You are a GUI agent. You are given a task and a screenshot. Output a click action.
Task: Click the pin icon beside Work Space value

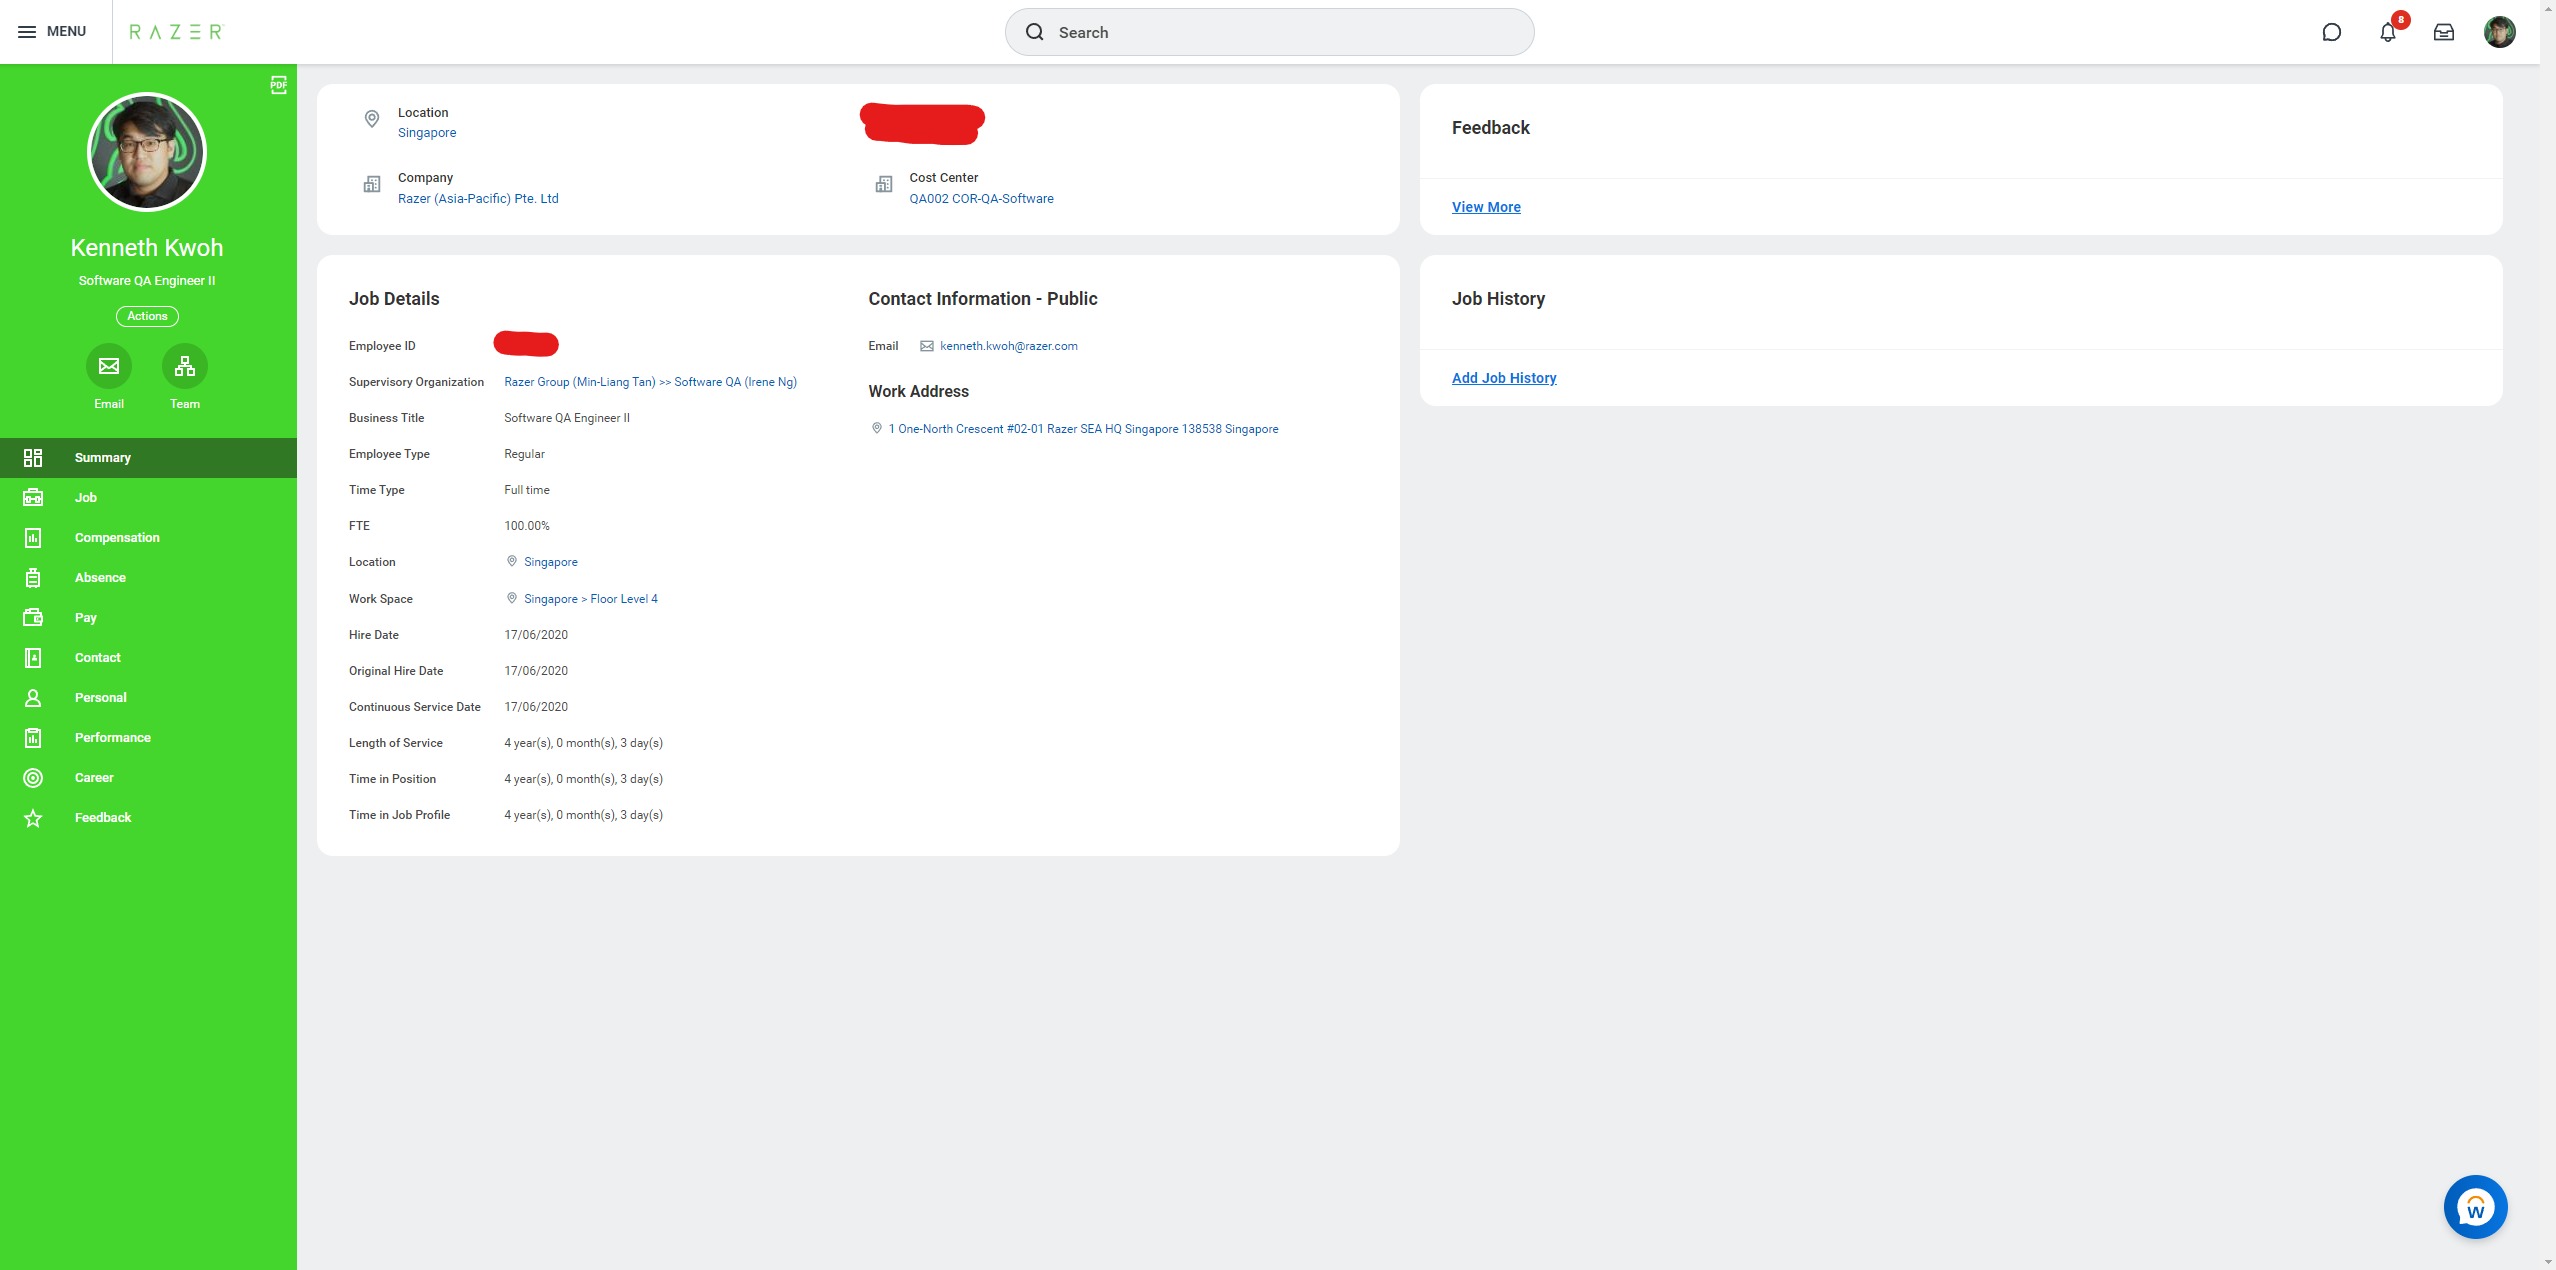tap(512, 598)
